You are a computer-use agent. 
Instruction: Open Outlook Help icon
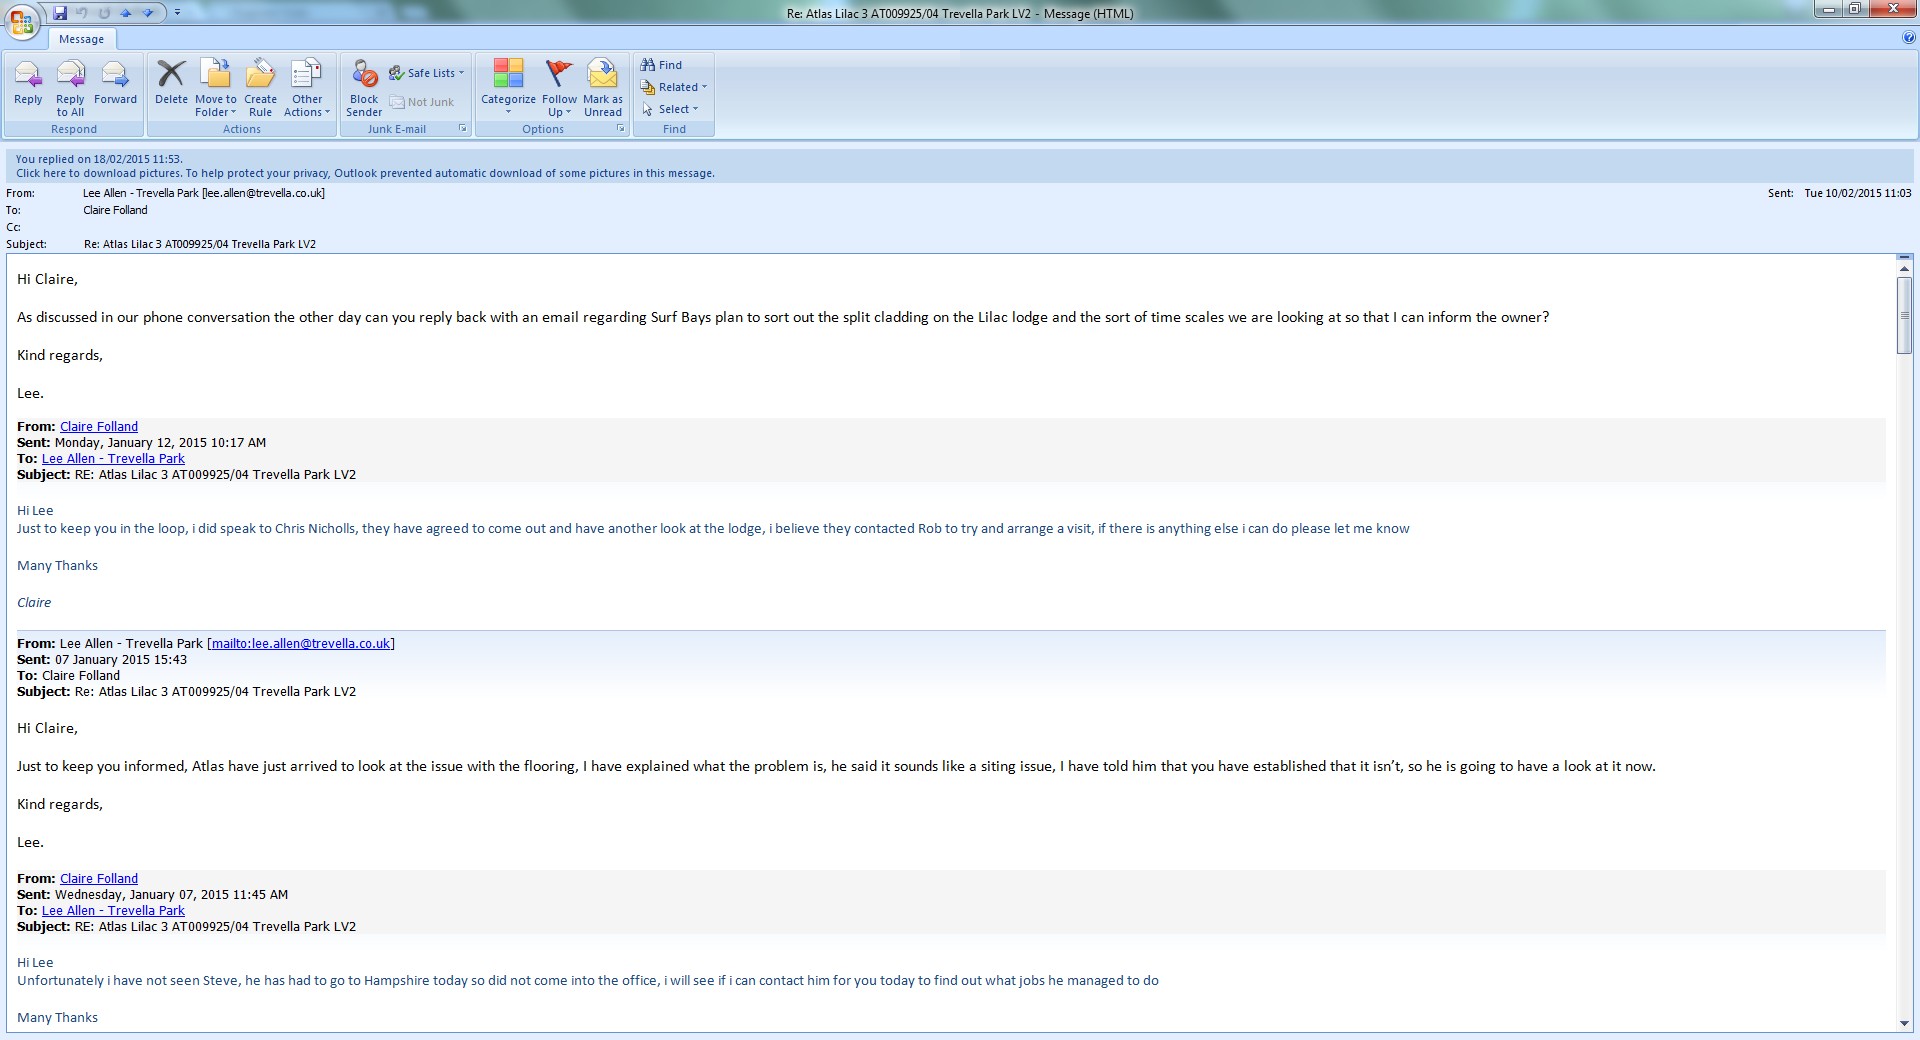[1909, 38]
